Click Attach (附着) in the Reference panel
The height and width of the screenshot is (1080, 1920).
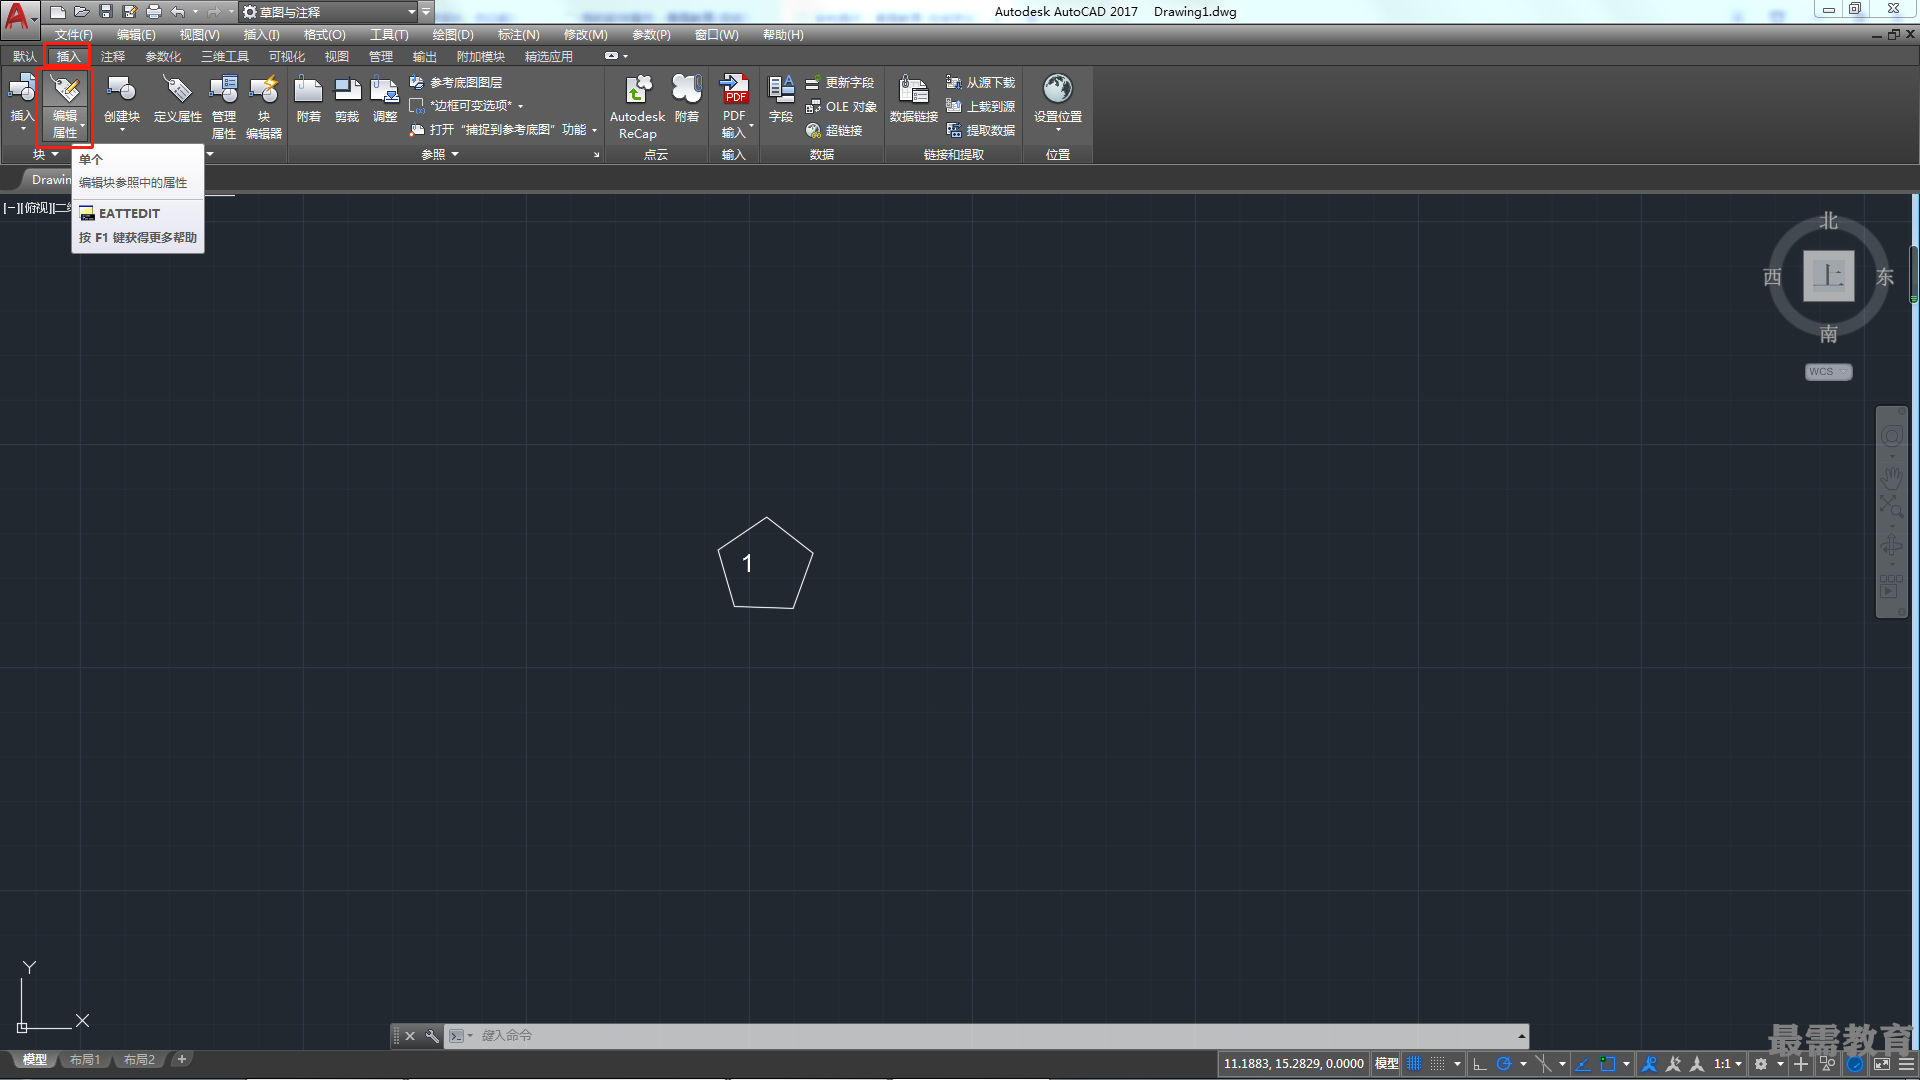pos(308,100)
